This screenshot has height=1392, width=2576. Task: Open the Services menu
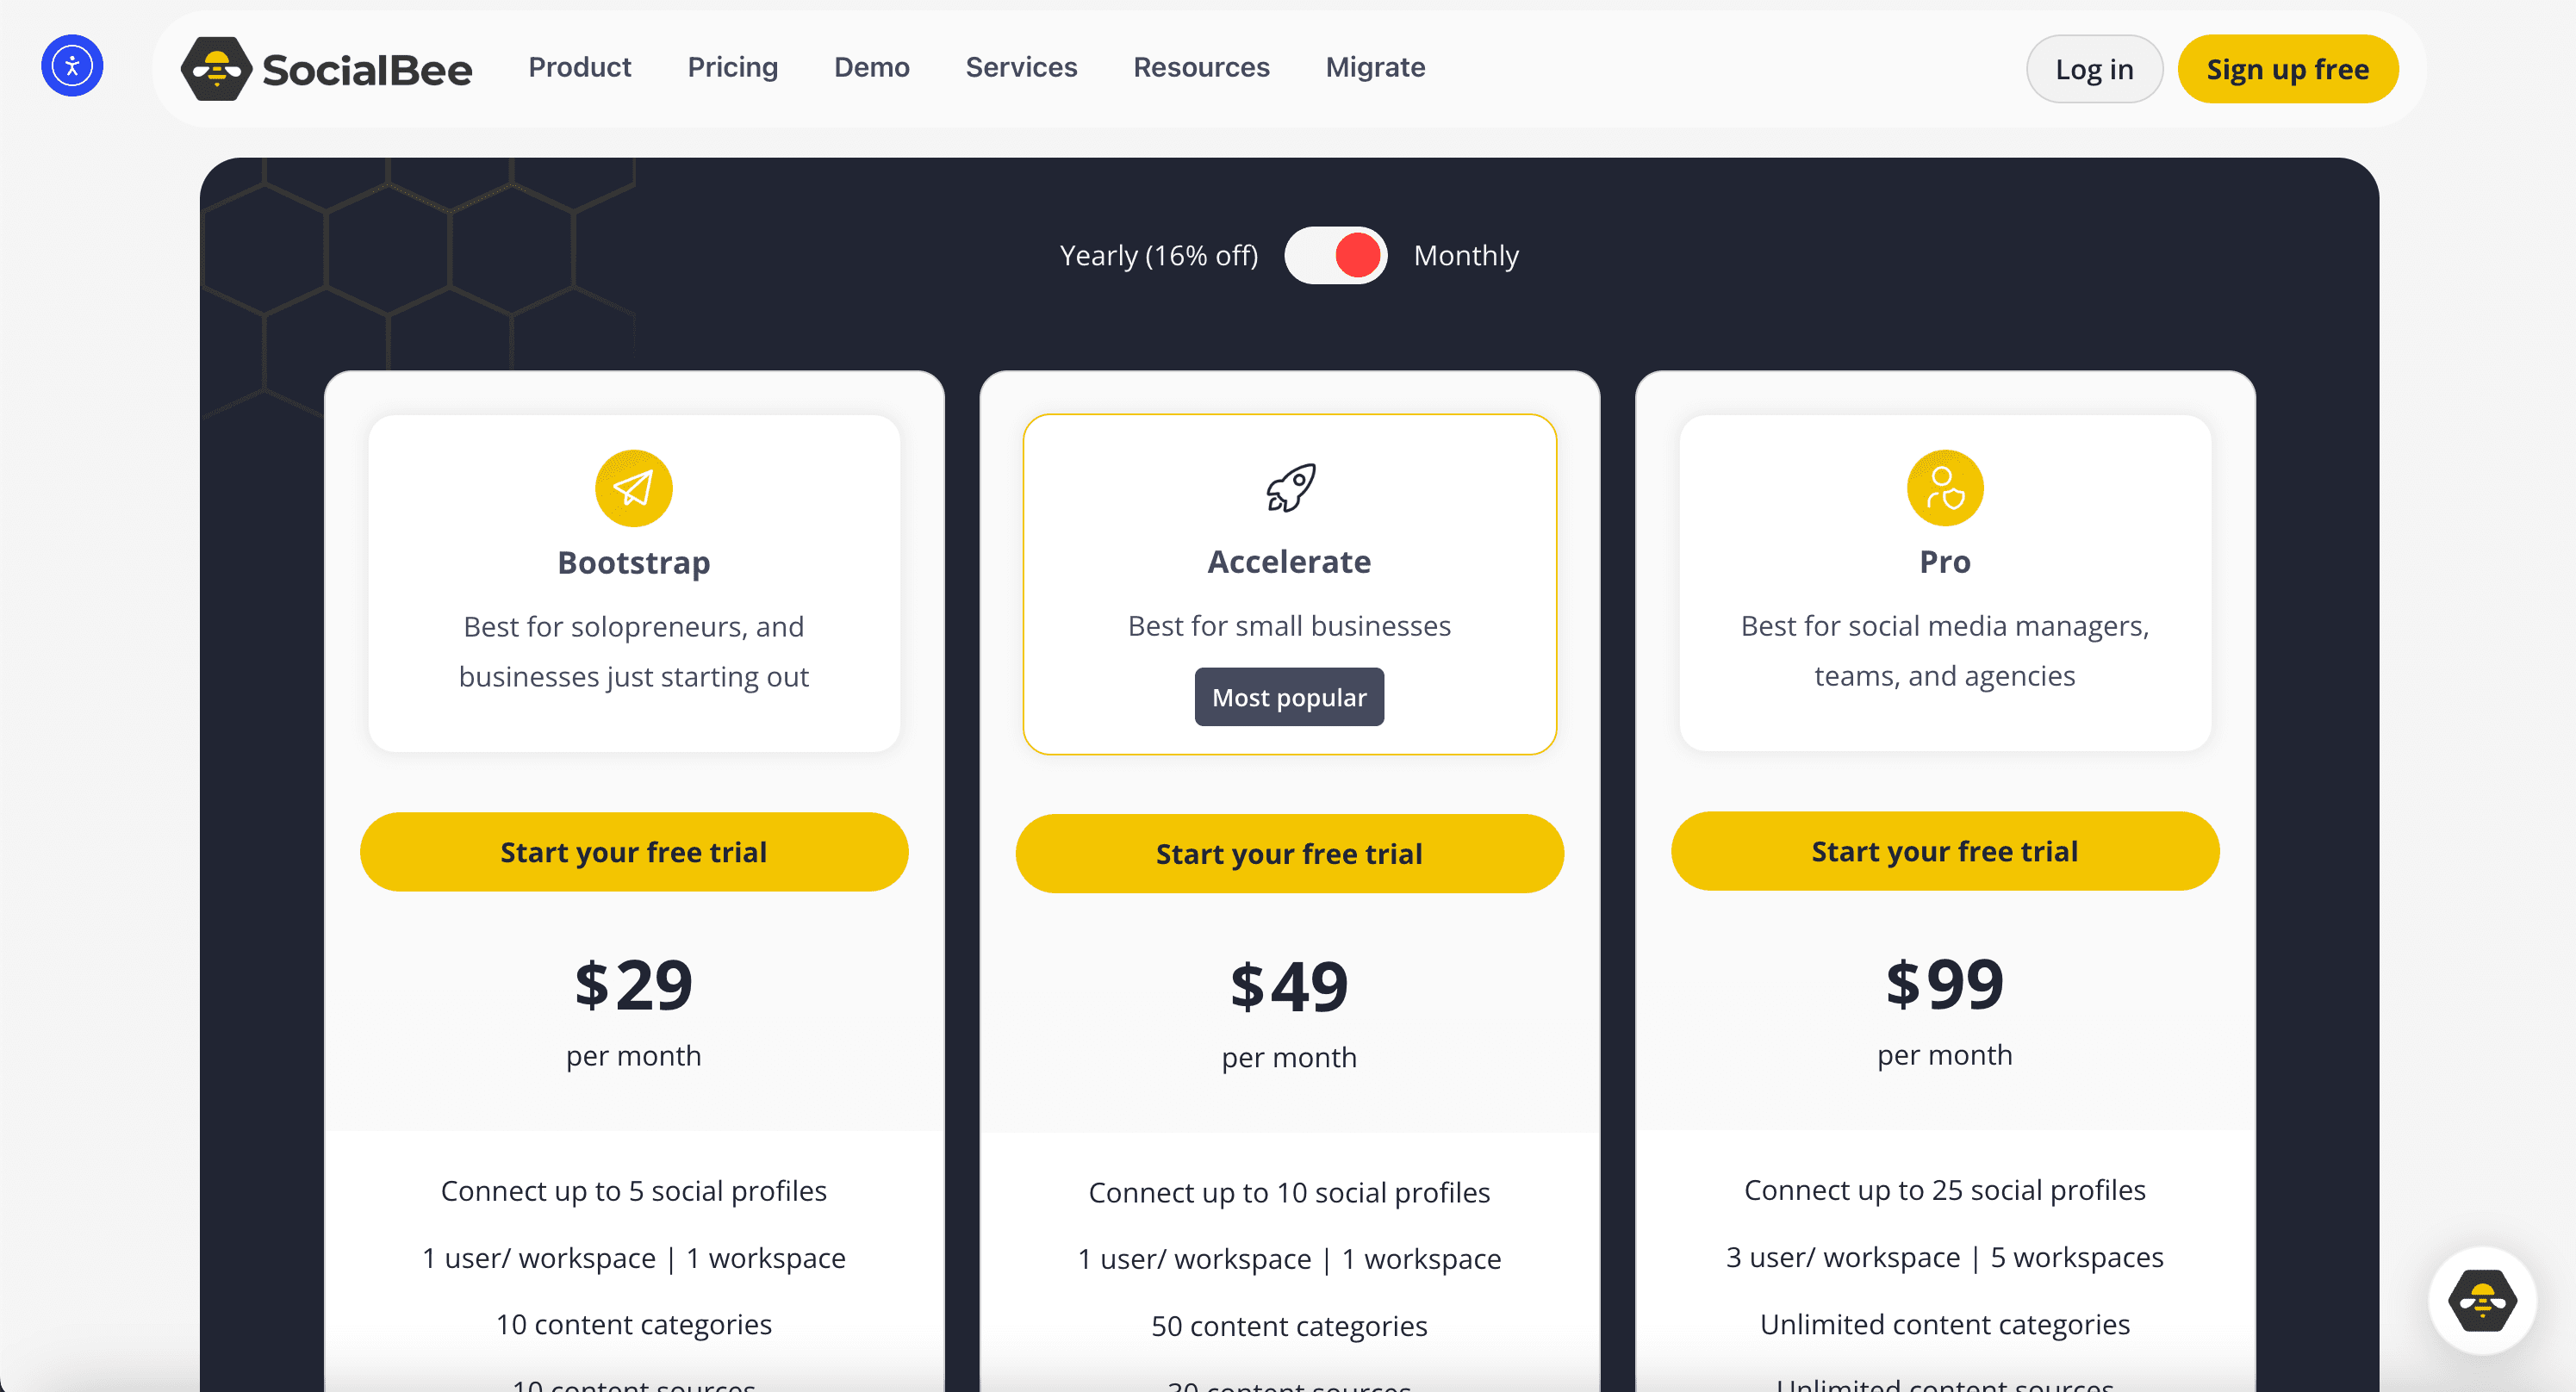pos(1021,67)
